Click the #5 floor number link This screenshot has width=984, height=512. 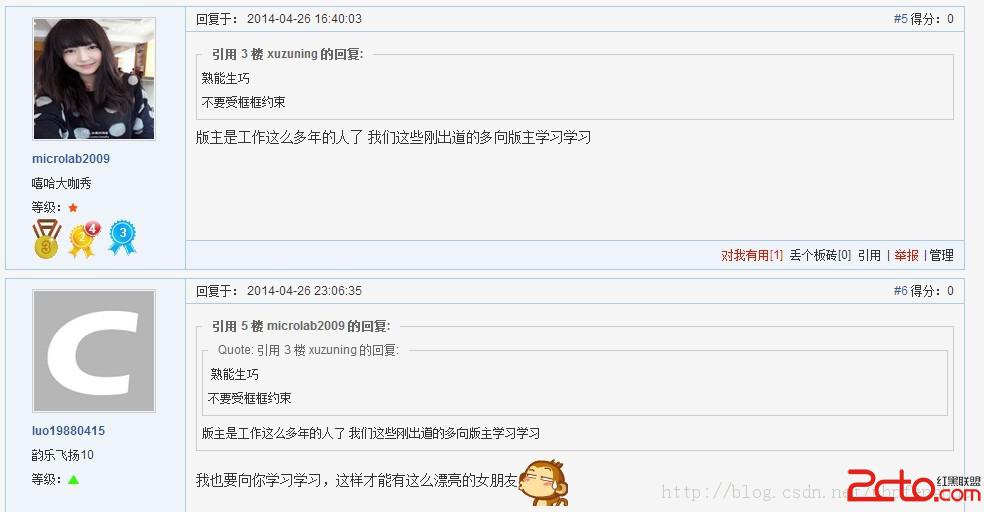901,19
